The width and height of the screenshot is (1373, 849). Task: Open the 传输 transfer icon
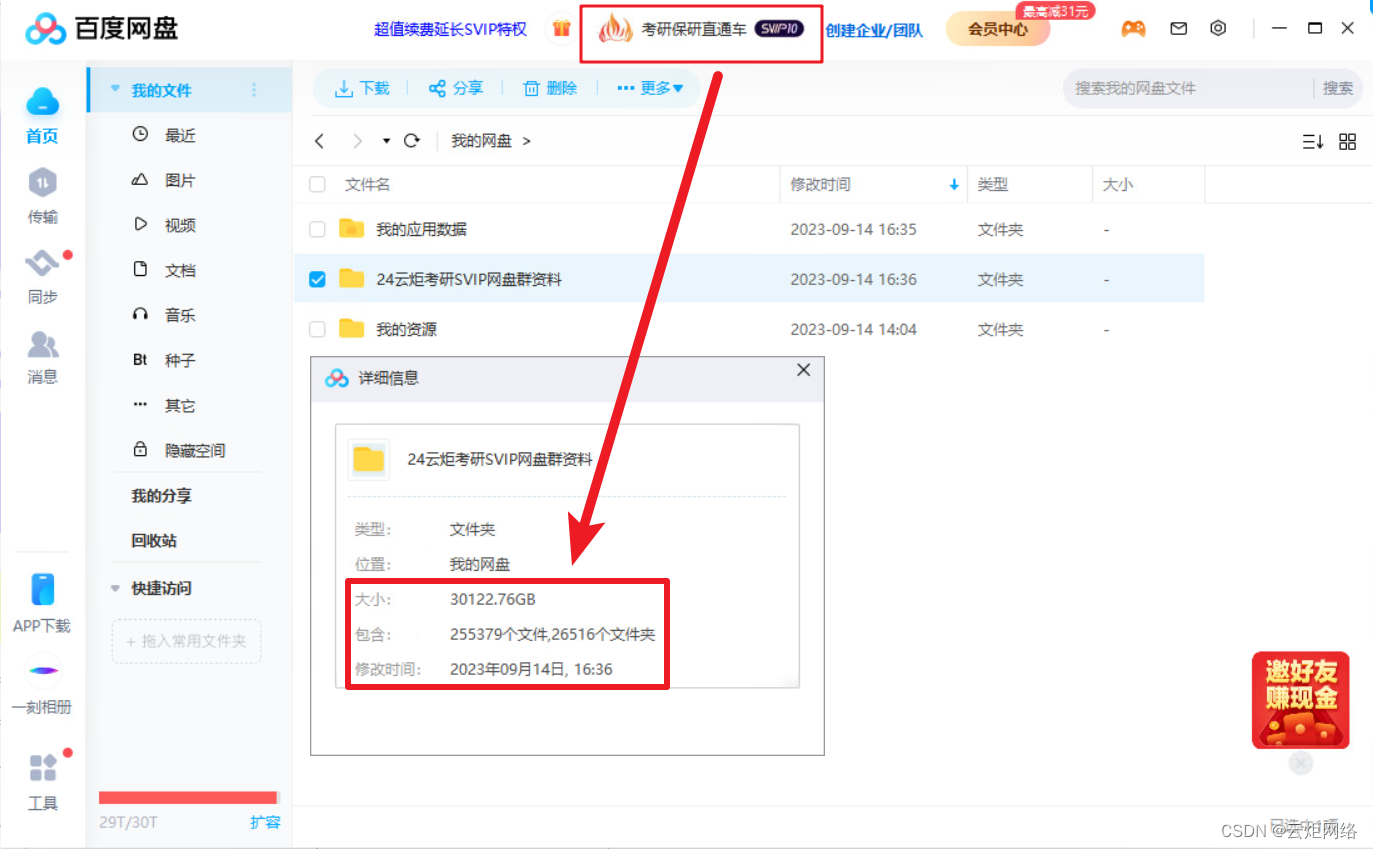(x=42, y=196)
